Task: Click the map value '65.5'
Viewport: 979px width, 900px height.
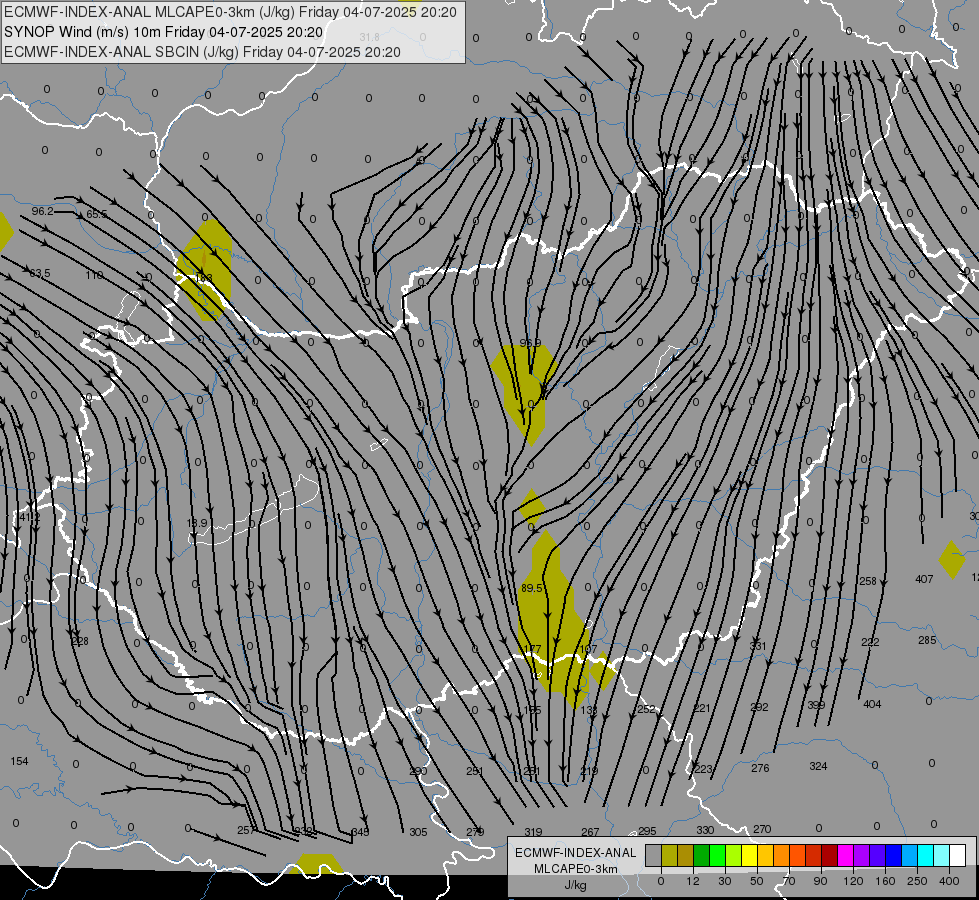Action: (x=97, y=214)
